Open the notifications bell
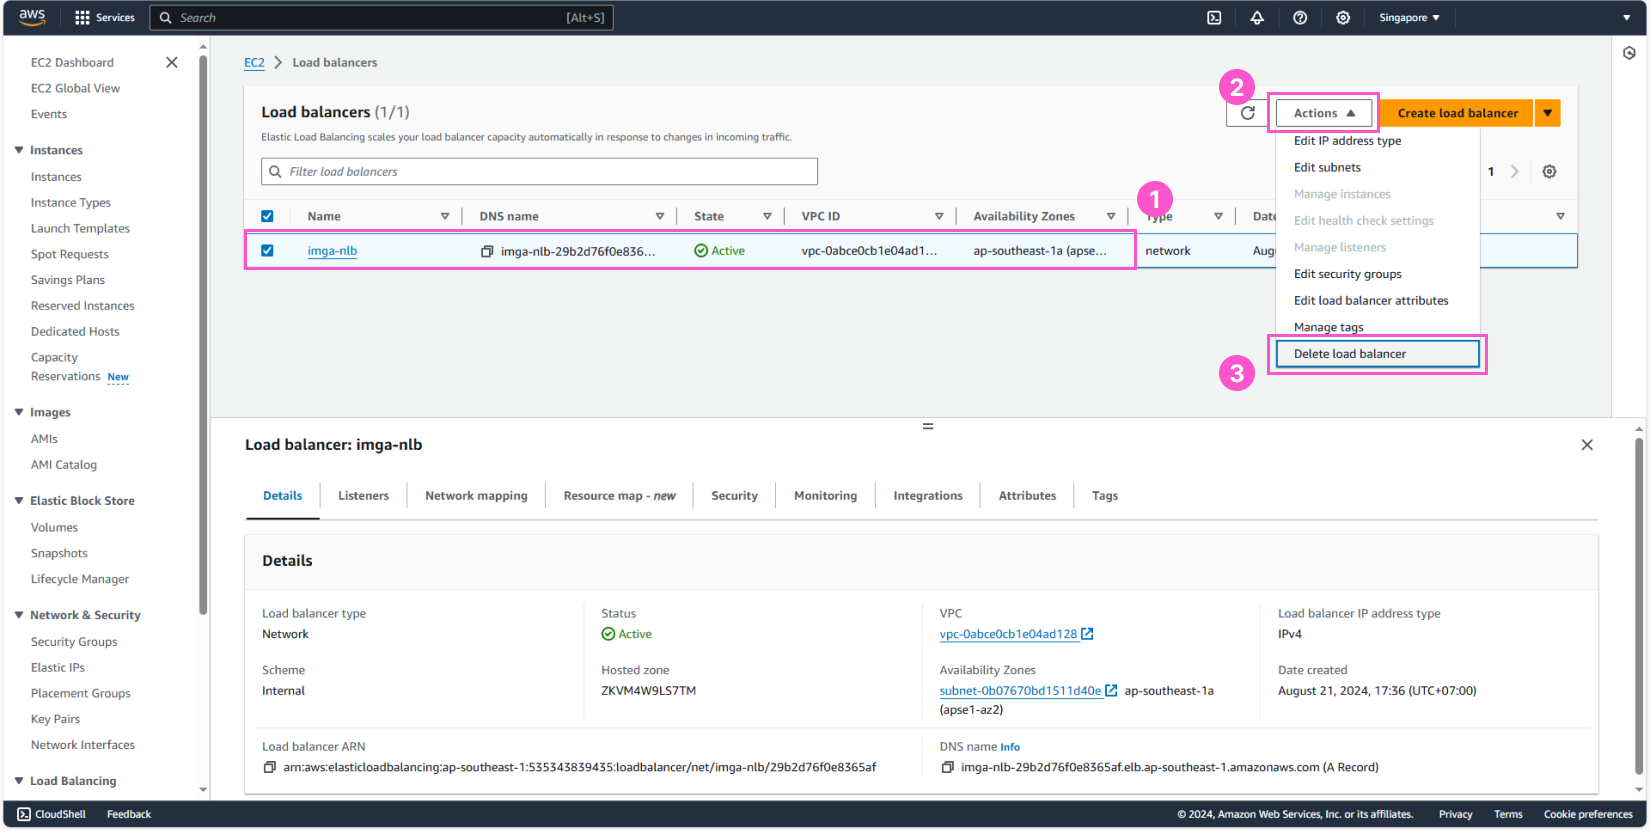This screenshot has height=831, width=1650. coord(1257,17)
